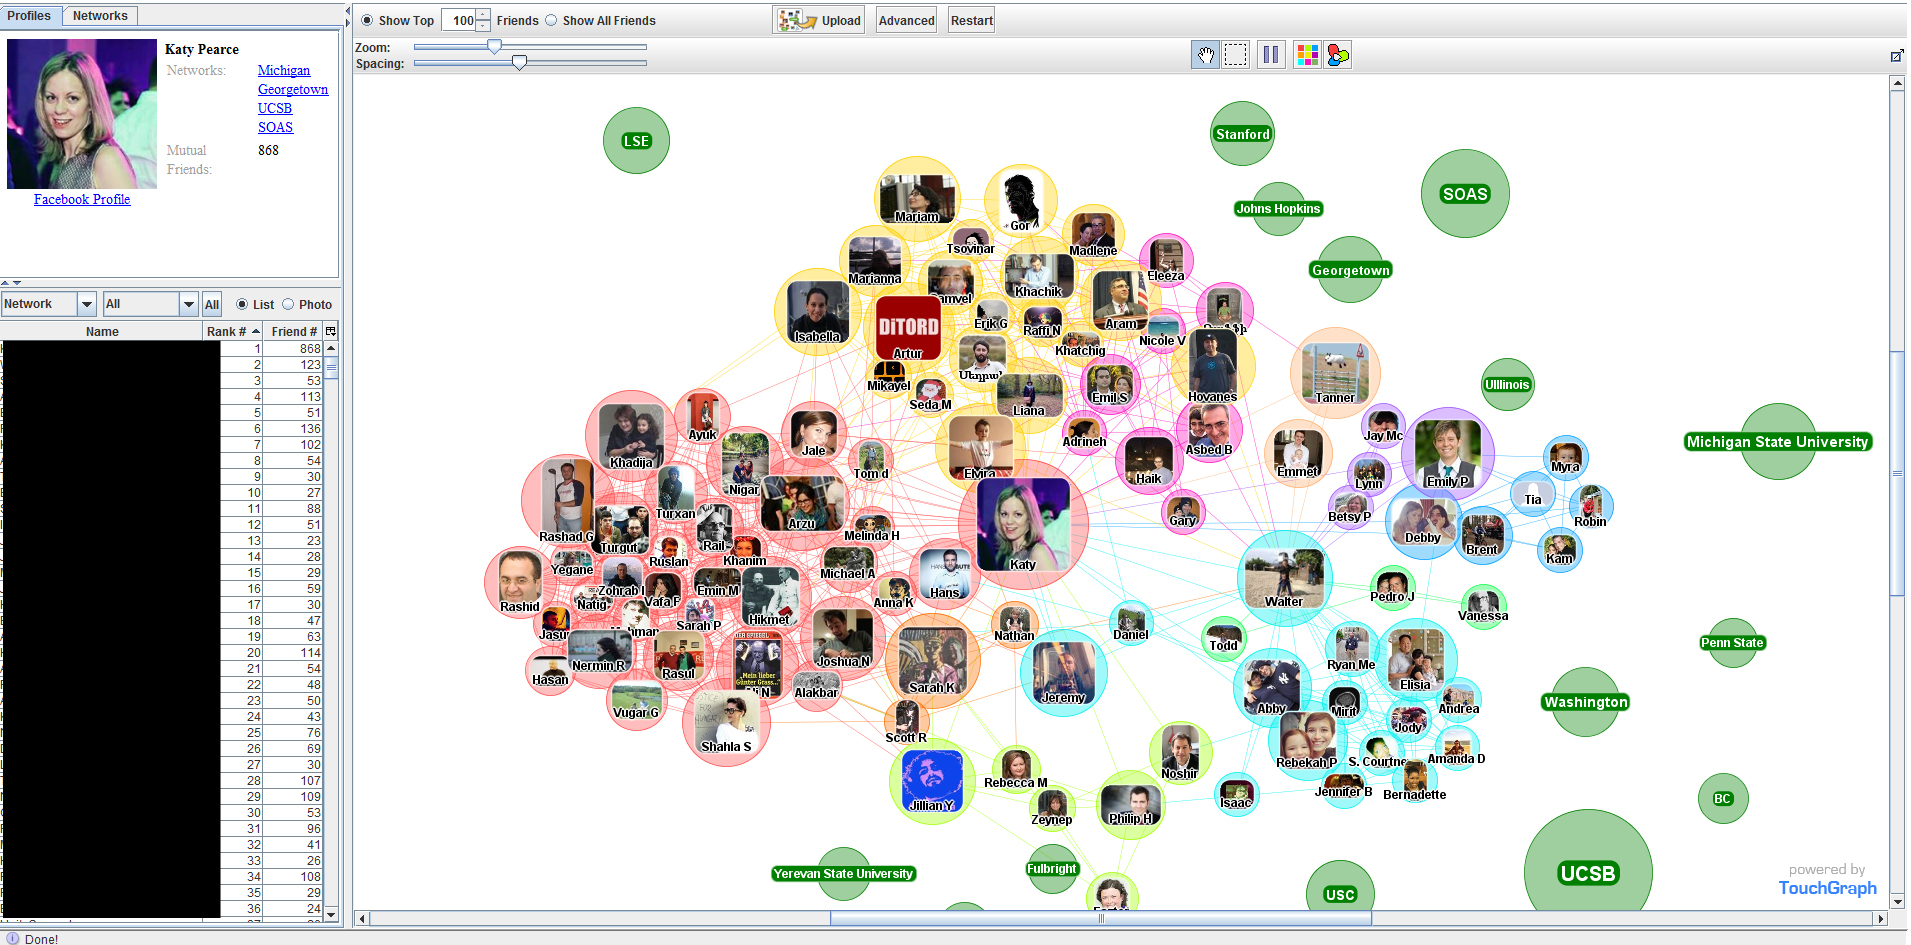Sort the table by Friend # column

(x=293, y=331)
